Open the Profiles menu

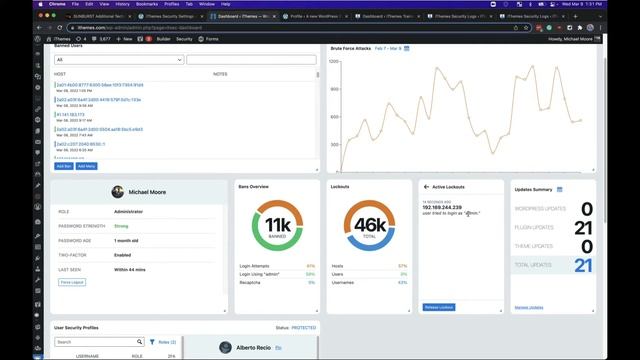point(172,4)
